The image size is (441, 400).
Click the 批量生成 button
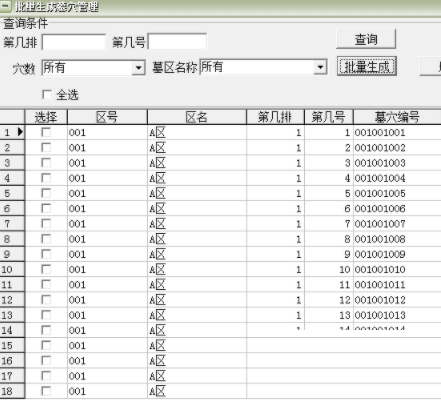coord(367,66)
